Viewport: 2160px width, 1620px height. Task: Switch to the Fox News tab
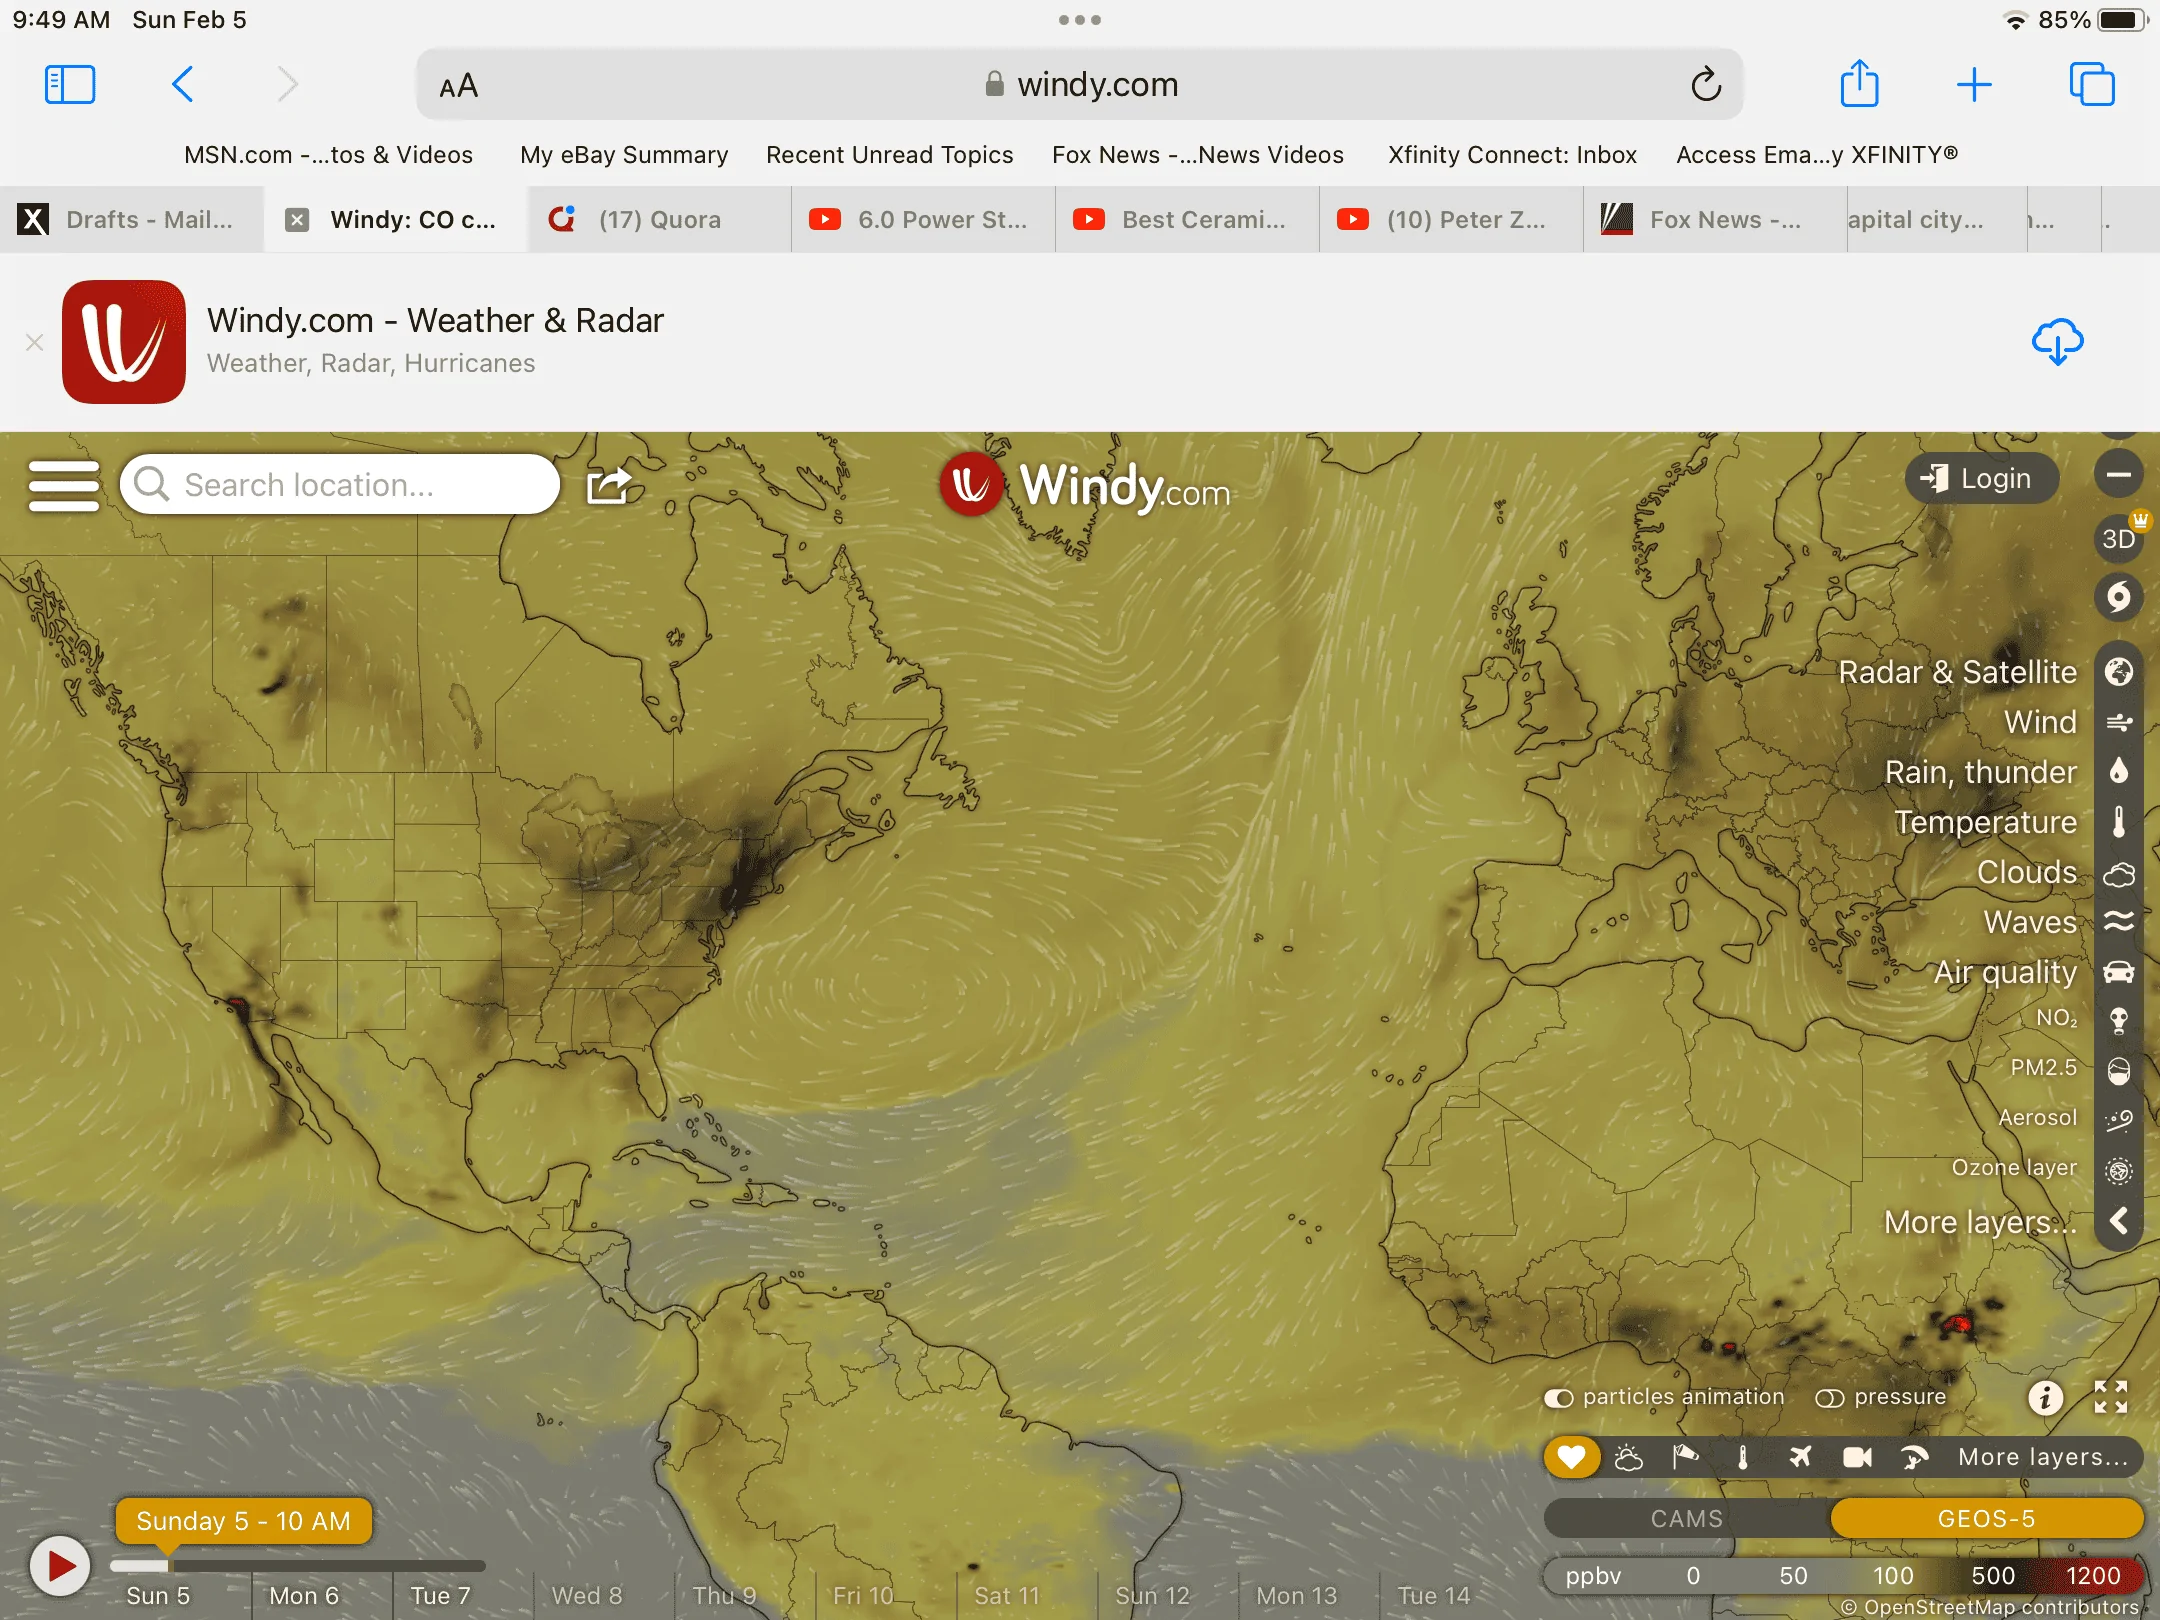coord(1716,219)
